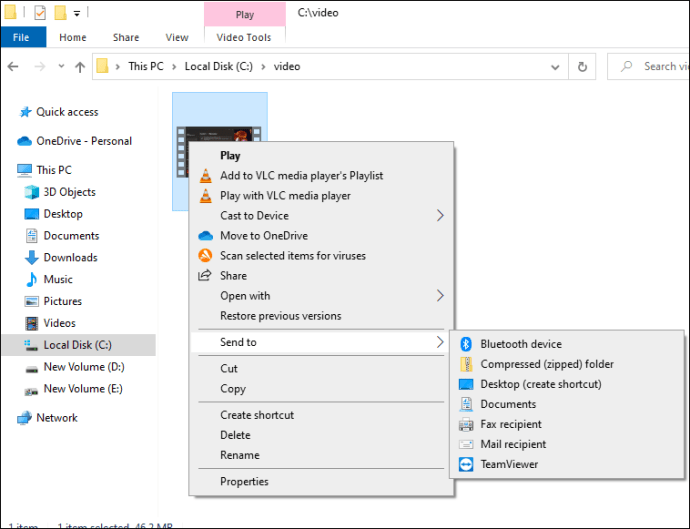Choose Properties from the context menu
Image resolution: width=690 pixels, height=529 pixels.
pyautogui.click(x=244, y=482)
